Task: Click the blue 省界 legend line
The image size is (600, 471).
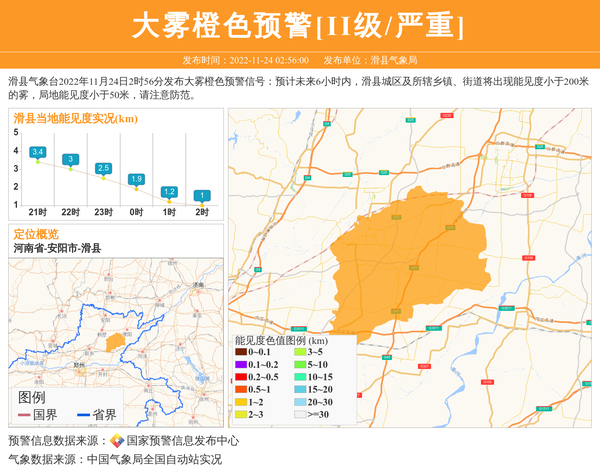Action: point(81,415)
